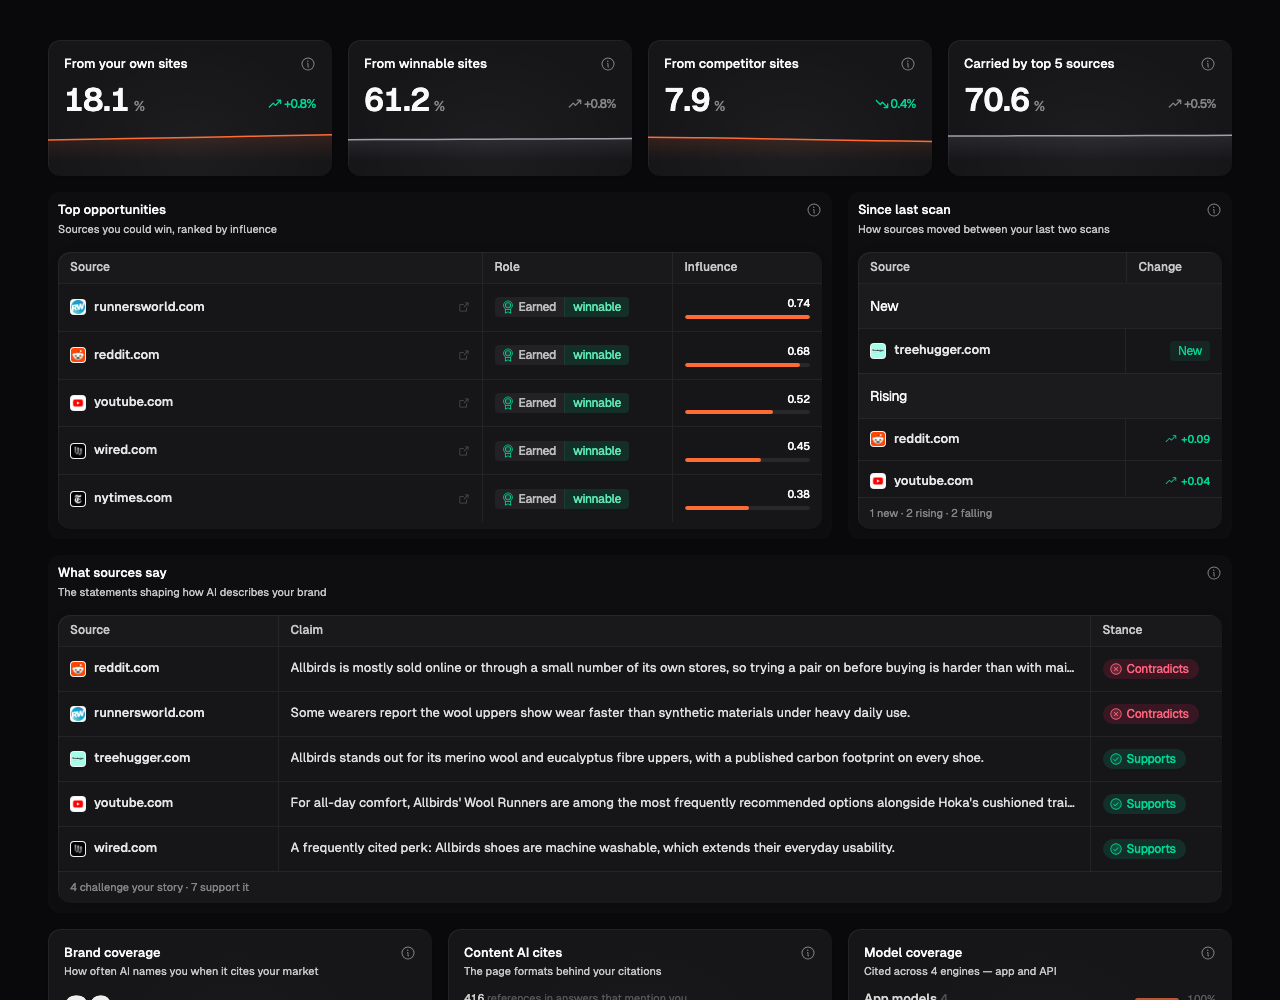Show info for Brand coverage card

pyautogui.click(x=408, y=953)
